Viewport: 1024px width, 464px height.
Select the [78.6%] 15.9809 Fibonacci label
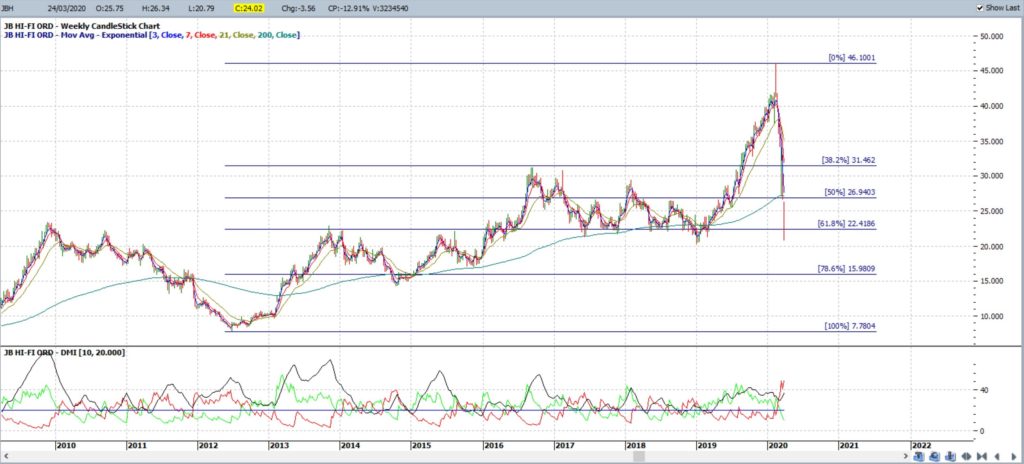[847, 269]
